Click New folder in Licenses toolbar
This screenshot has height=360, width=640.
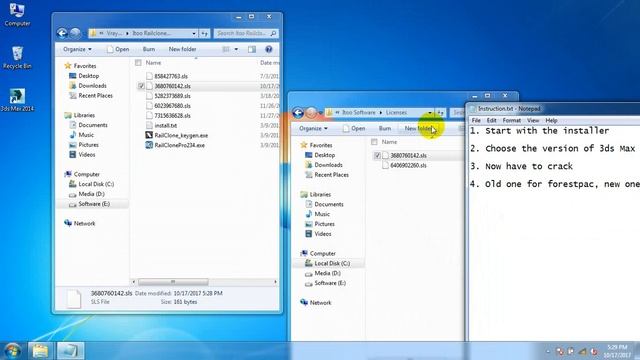[418, 129]
